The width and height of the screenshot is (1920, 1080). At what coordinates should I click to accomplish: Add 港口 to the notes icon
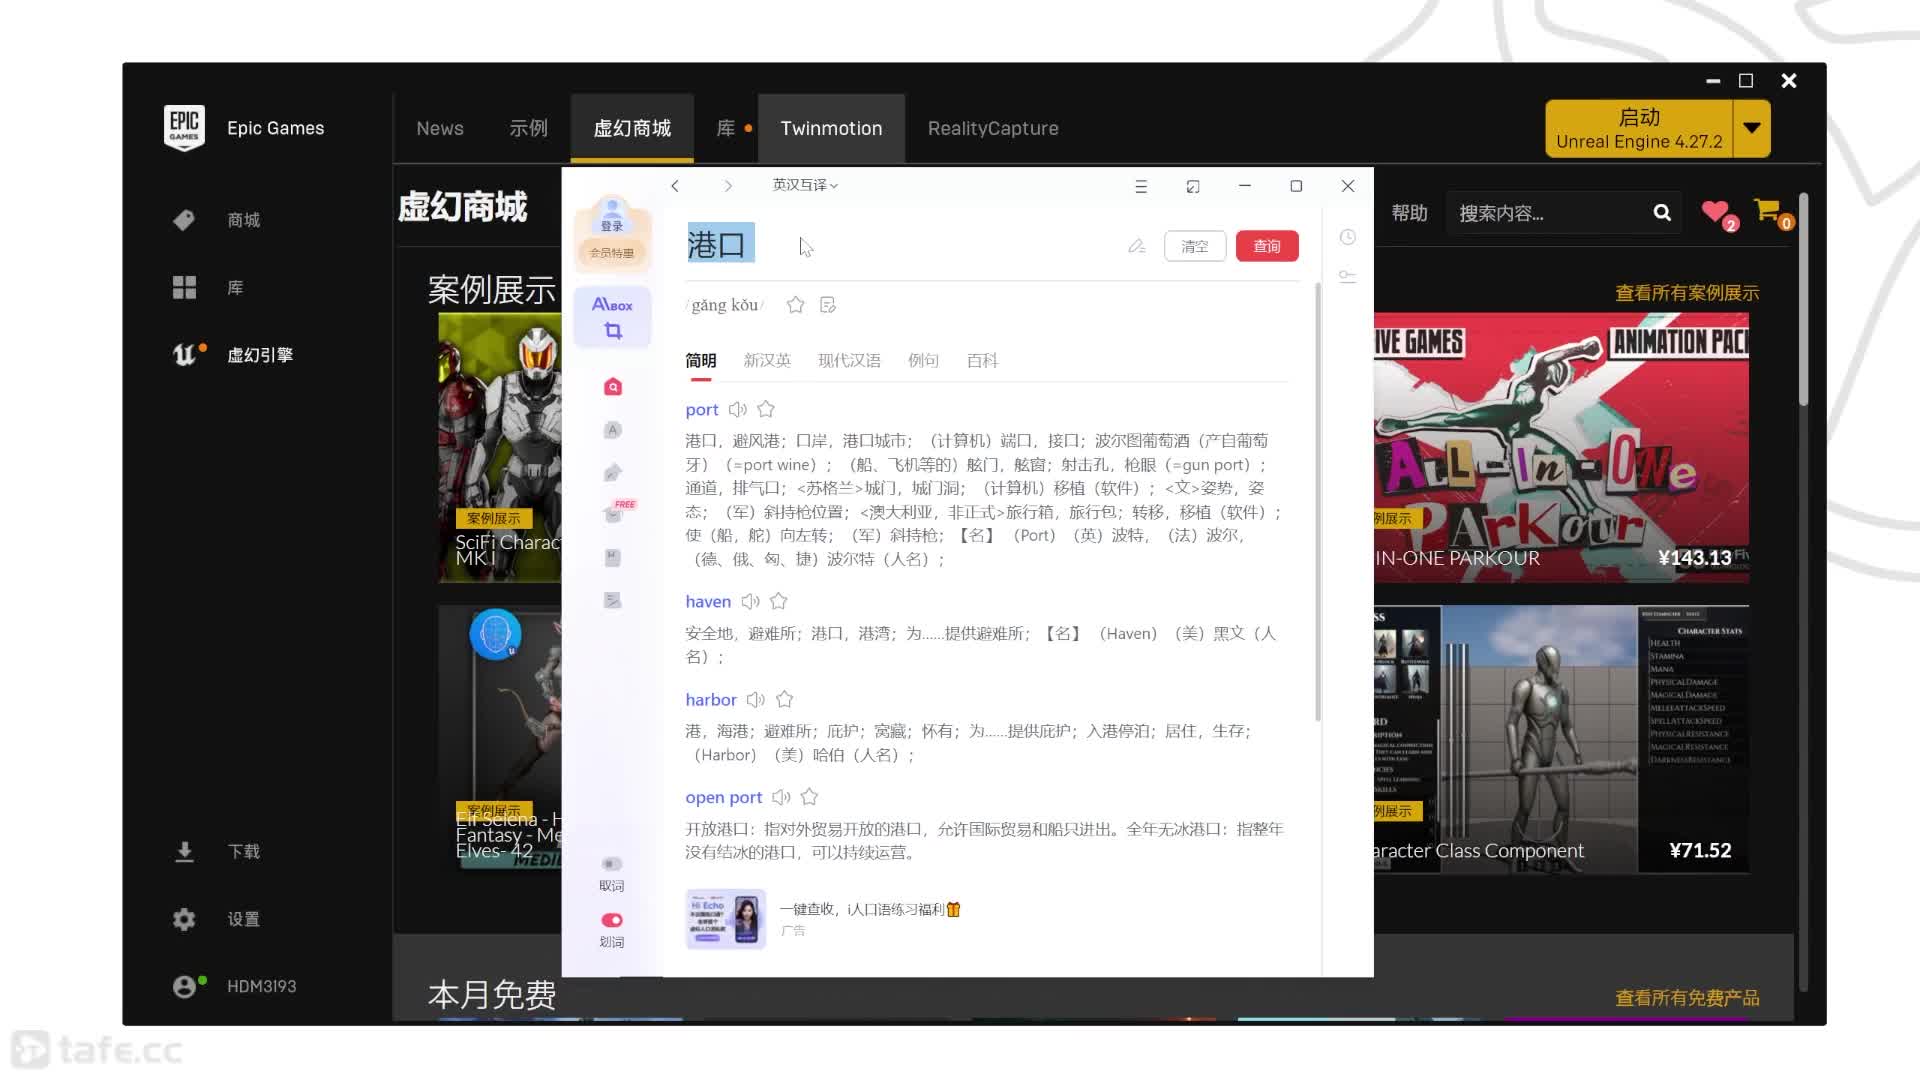coord(828,305)
